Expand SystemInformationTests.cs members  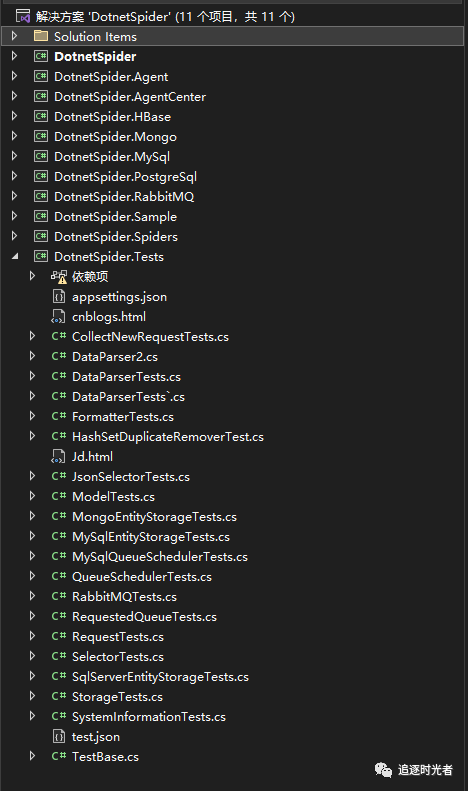(32, 716)
